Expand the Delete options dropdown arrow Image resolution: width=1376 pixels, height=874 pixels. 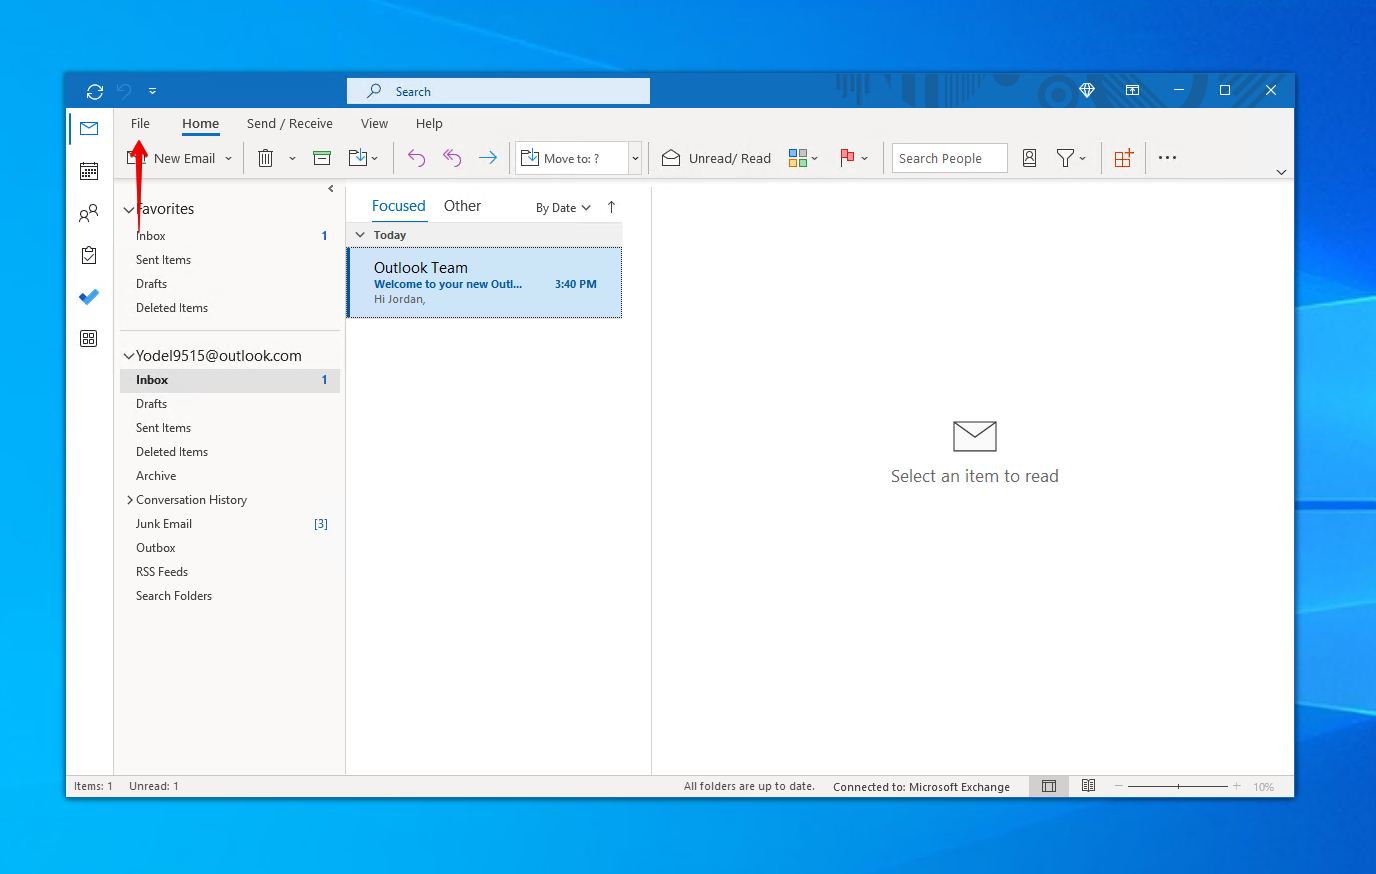coord(292,158)
